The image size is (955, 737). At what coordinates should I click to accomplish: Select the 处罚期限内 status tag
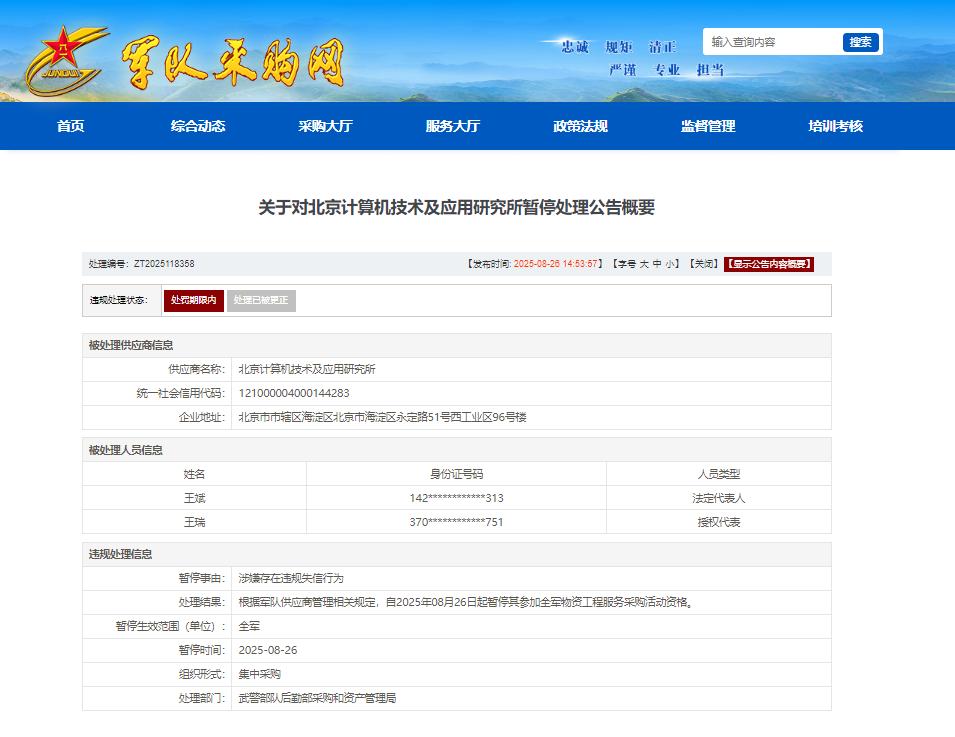[193, 300]
